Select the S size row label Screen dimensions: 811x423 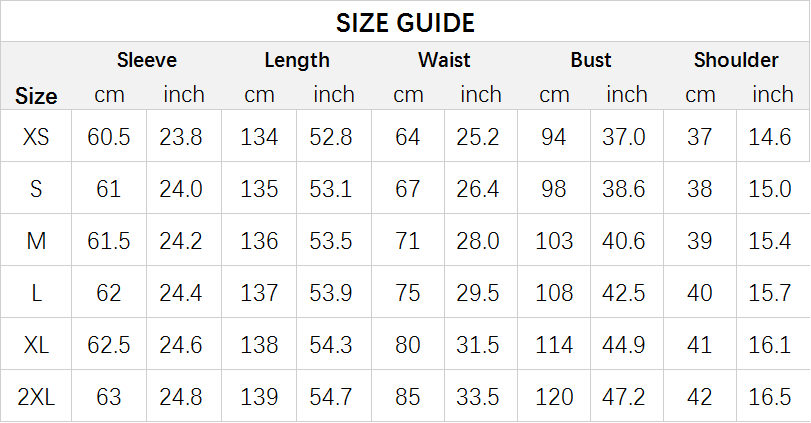point(36,189)
